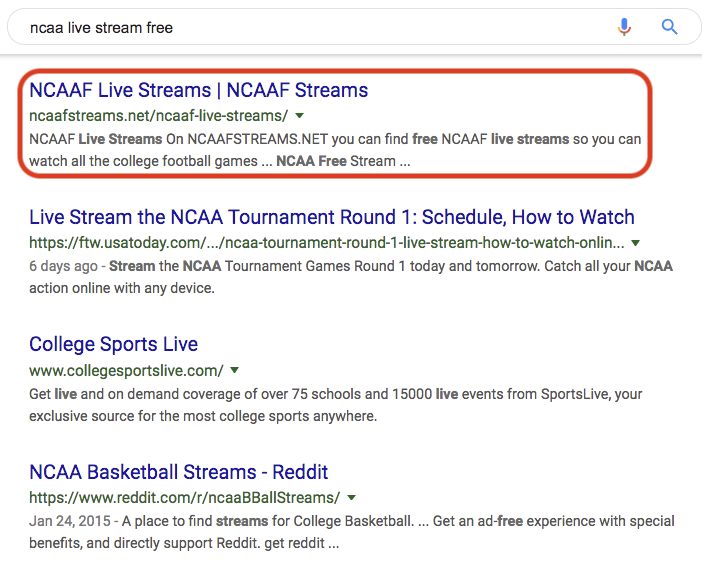The width and height of the screenshot is (702, 566).
Task: Open the NCAAF Live Streams result title
Action: click(x=198, y=90)
